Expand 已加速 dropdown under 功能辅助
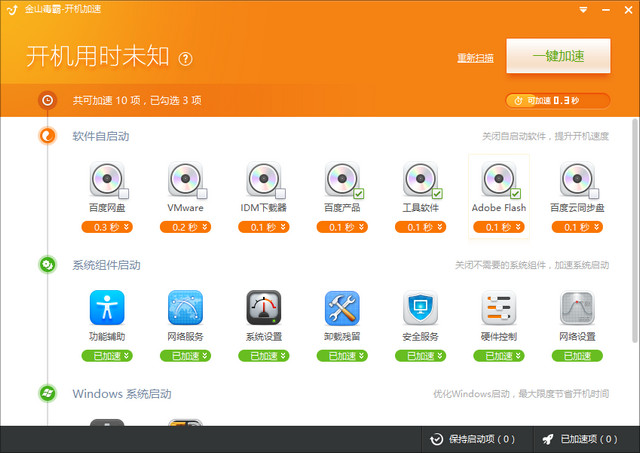Screen dimensions: 640x453 [107, 355]
